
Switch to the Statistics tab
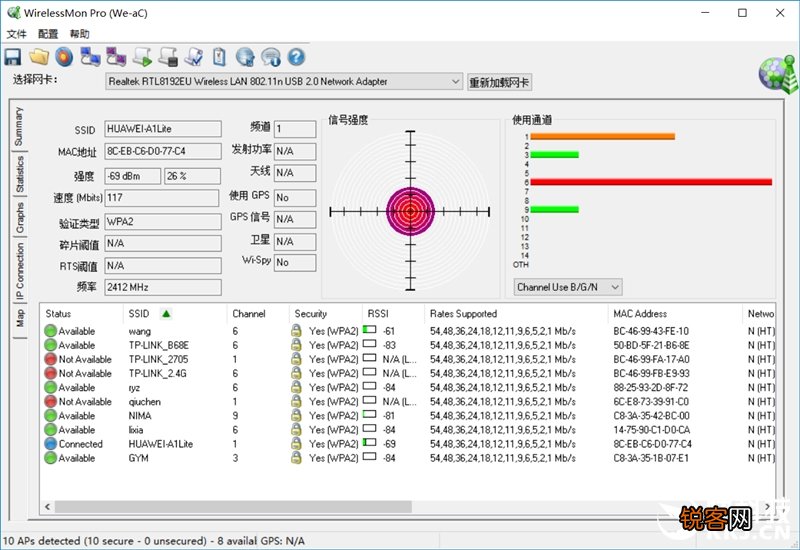[19, 174]
